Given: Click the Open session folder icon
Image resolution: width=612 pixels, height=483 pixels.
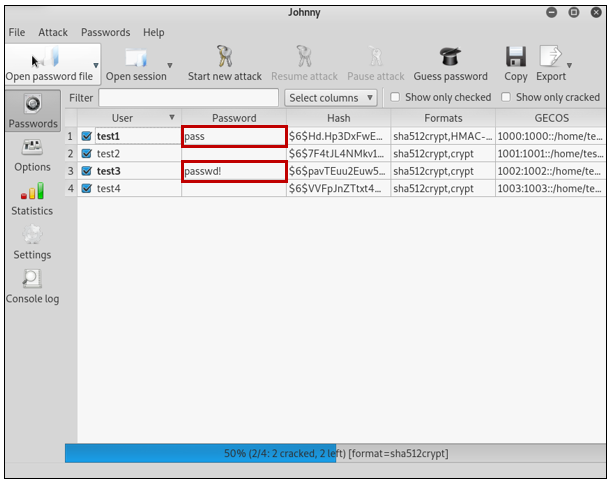Looking at the screenshot, I should pos(135,57).
